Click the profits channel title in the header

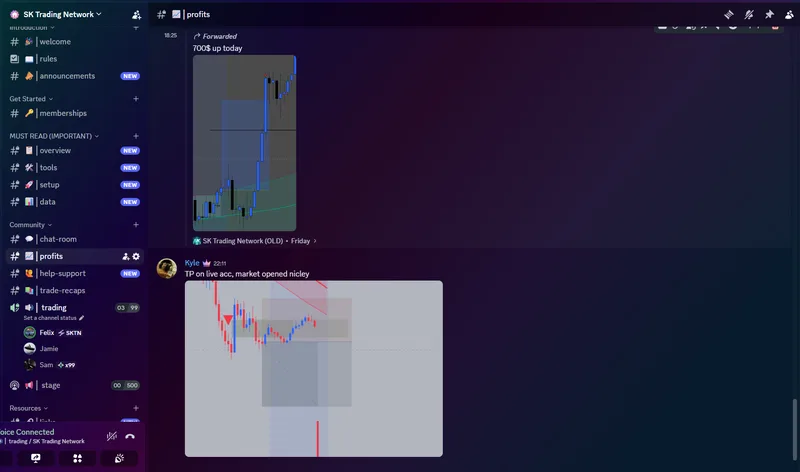pyautogui.click(x=198, y=14)
